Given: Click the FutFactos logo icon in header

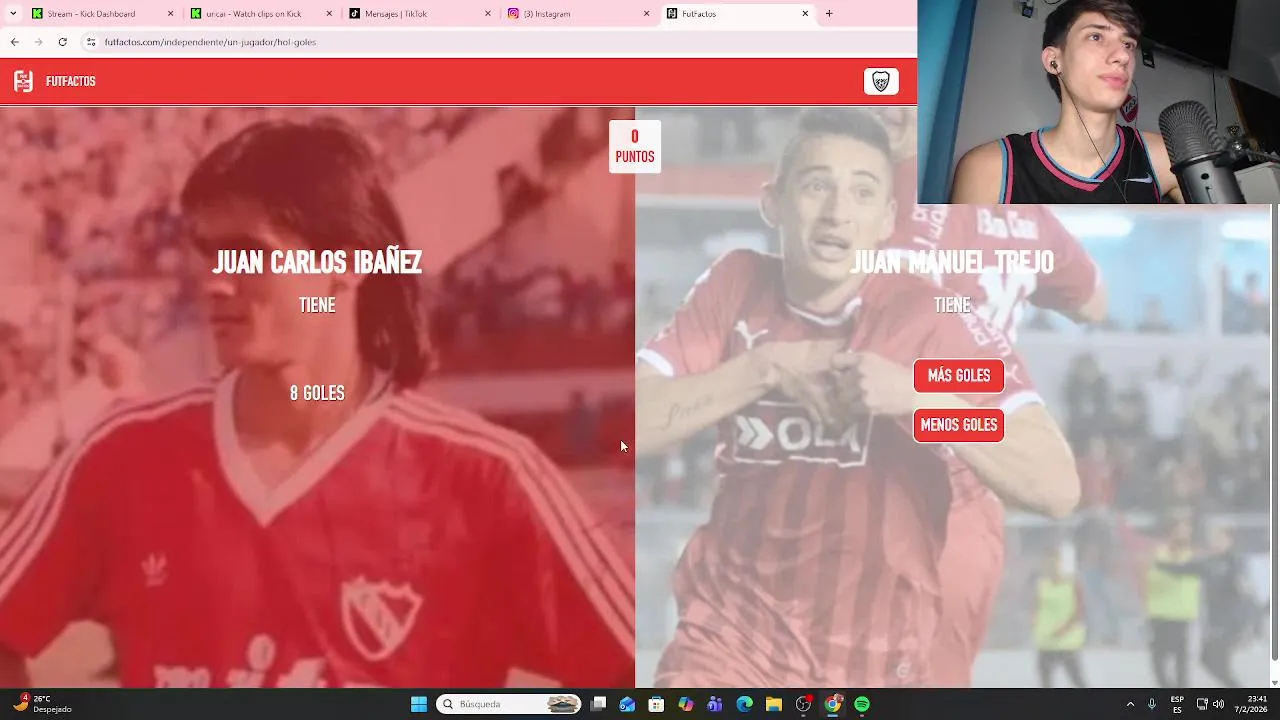Looking at the screenshot, I should (x=23, y=81).
